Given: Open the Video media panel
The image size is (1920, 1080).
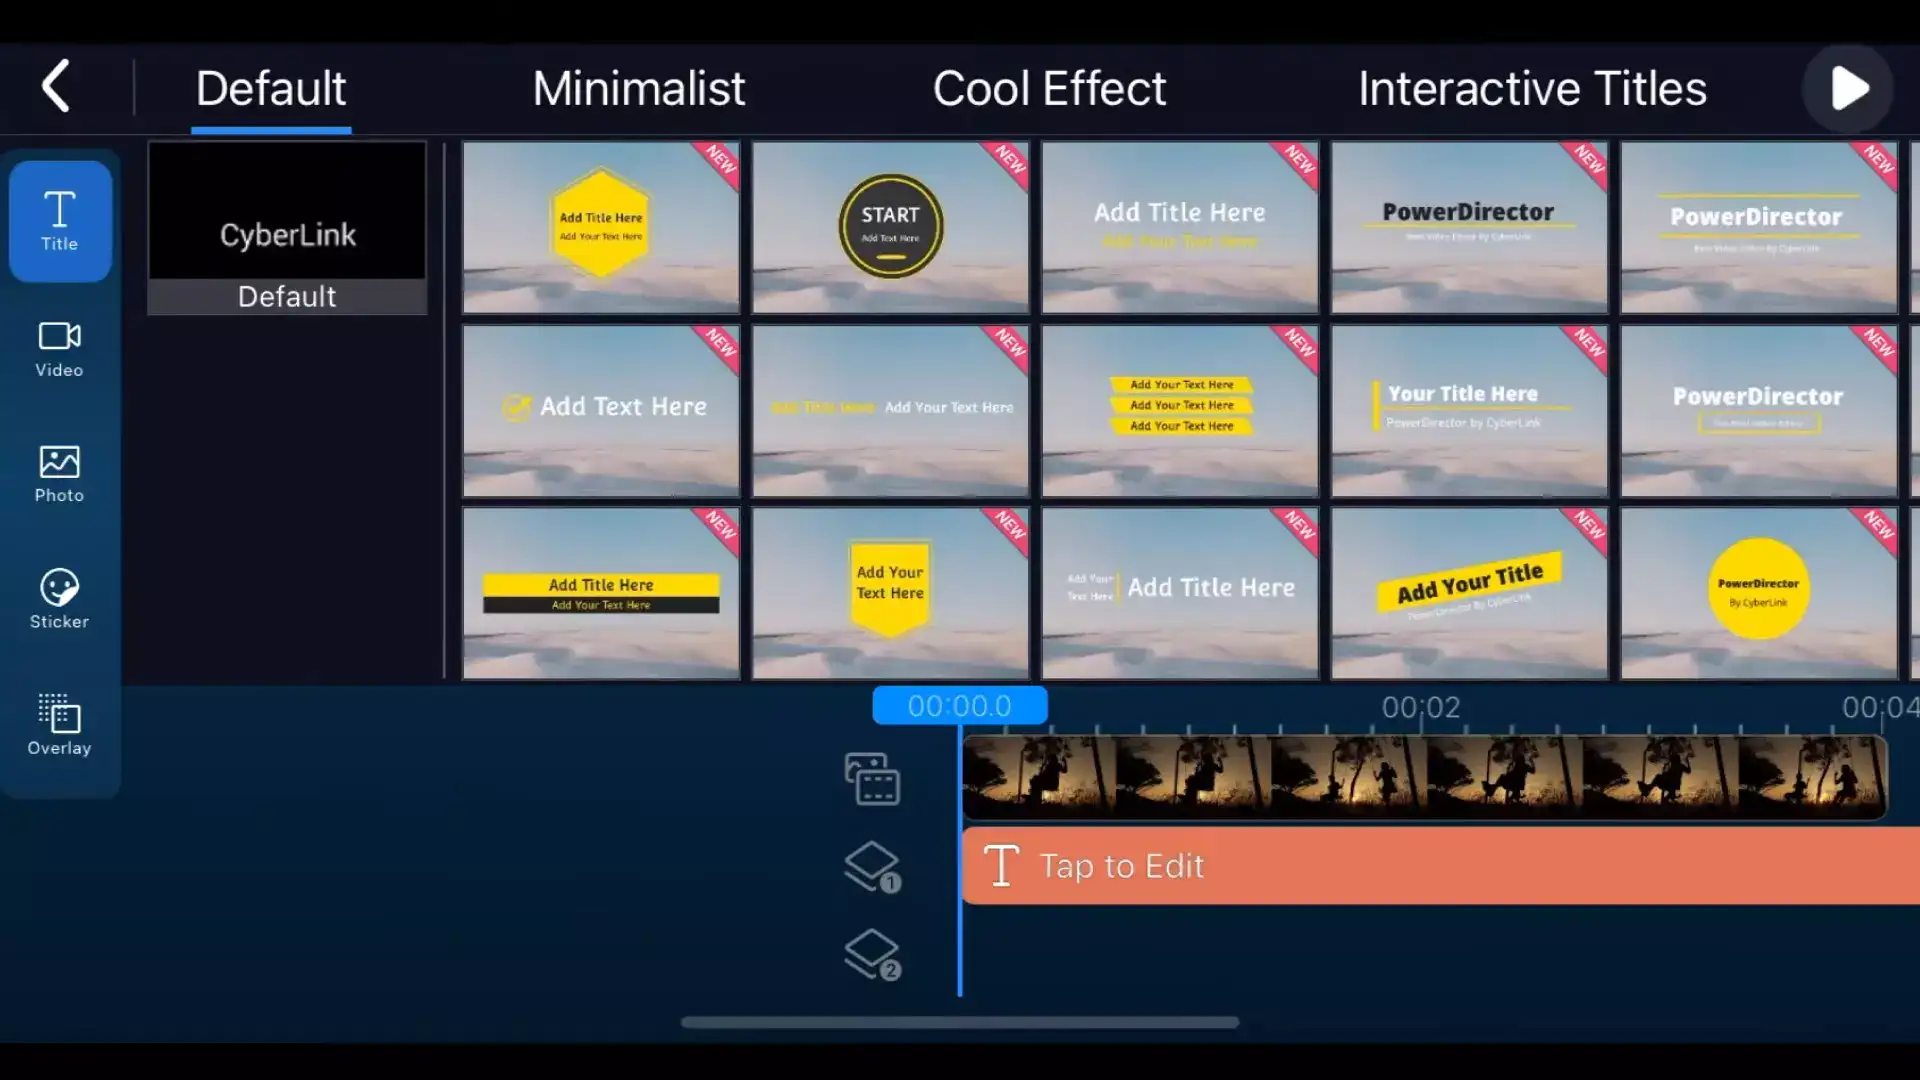Looking at the screenshot, I should 59,349.
